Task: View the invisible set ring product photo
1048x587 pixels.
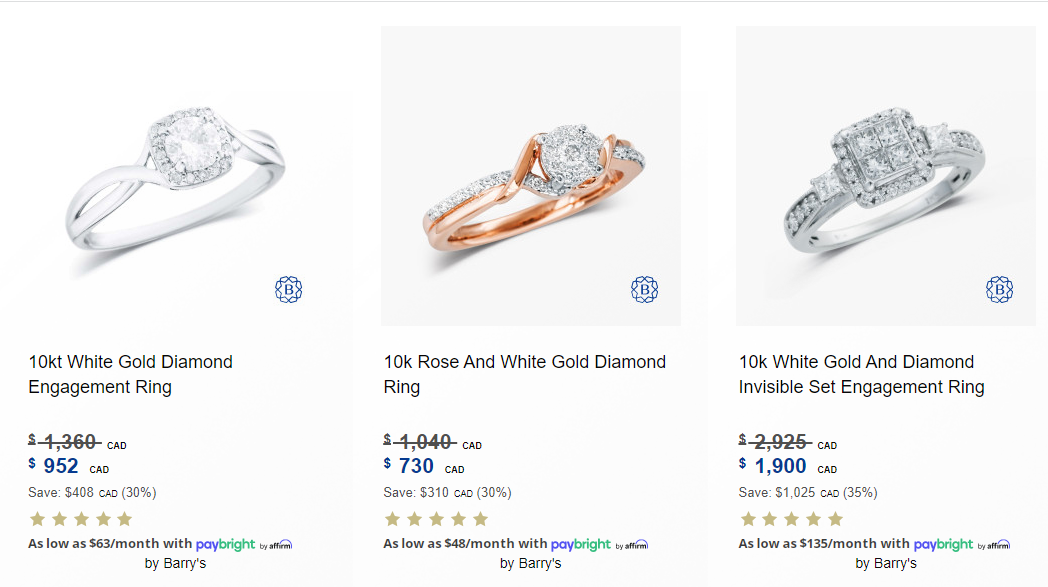Action: point(886,176)
